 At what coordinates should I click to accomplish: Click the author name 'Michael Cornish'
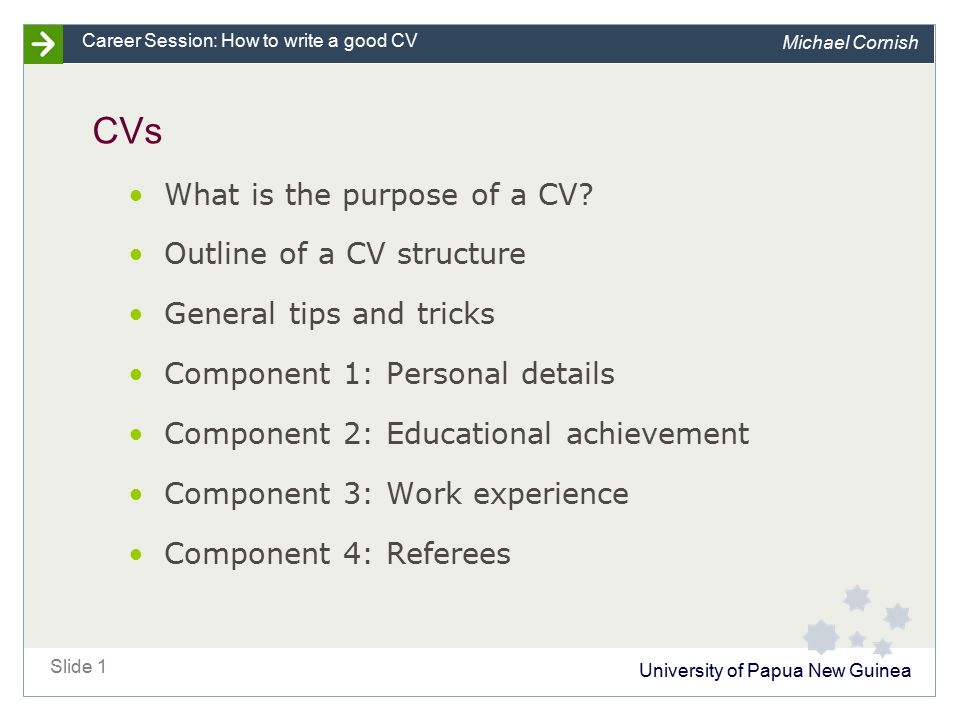pos(850,42)
